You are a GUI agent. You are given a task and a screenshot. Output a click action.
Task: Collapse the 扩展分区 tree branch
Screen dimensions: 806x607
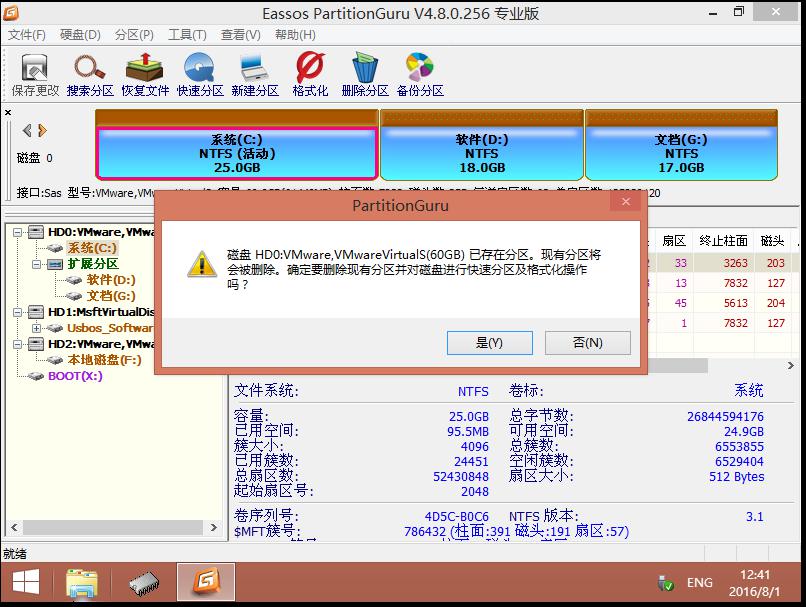click(37, 265)
